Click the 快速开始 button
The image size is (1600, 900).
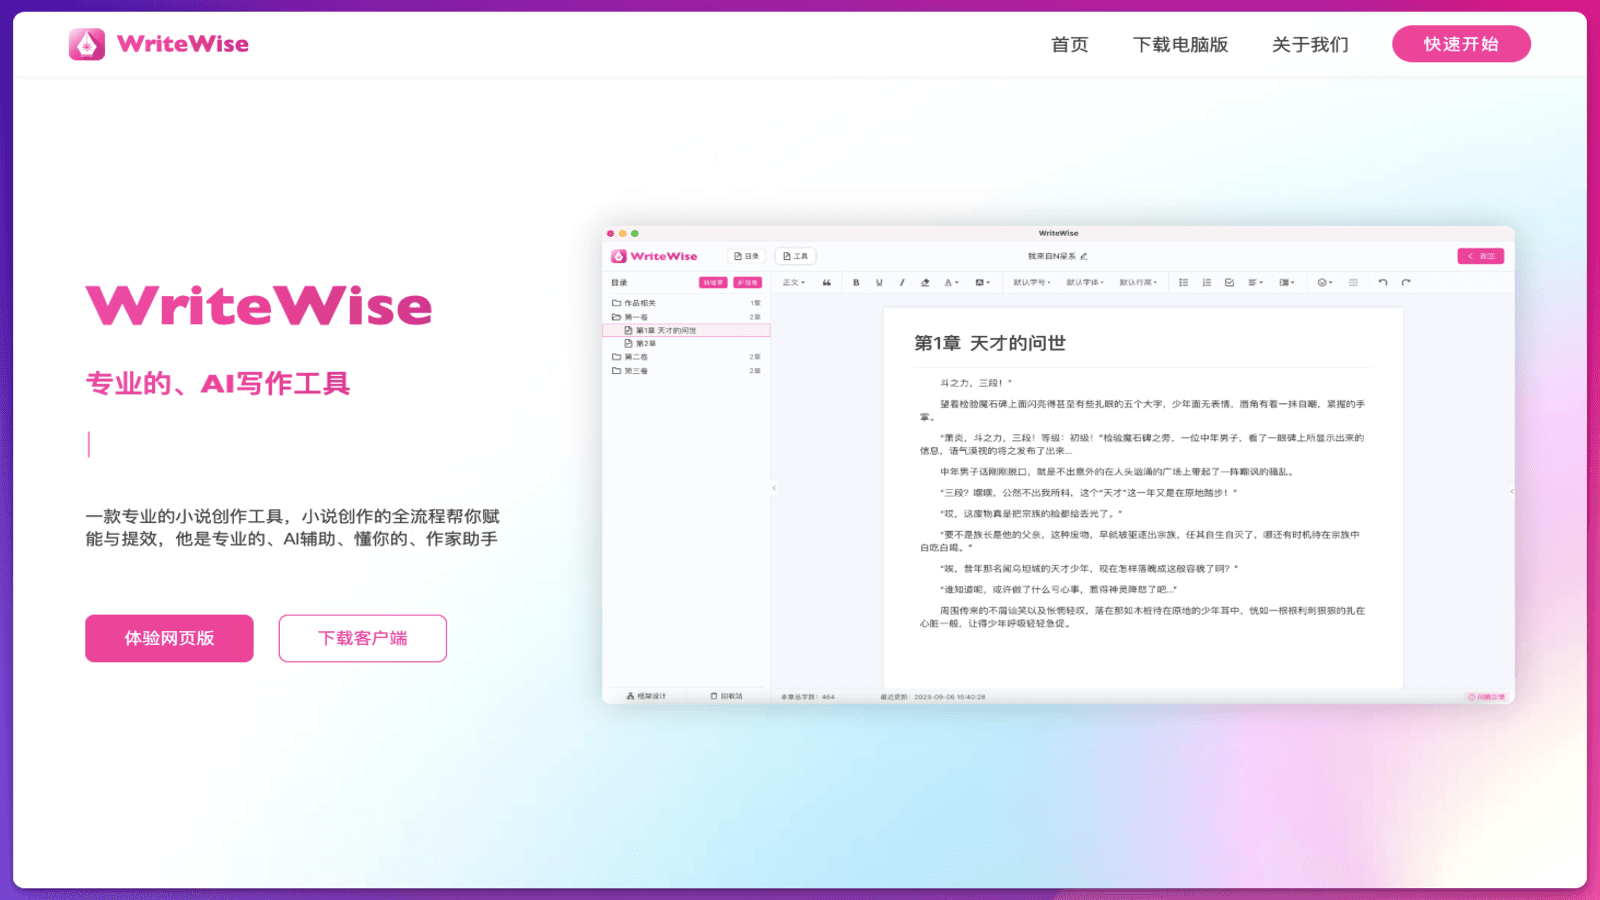coord(1461,44)
